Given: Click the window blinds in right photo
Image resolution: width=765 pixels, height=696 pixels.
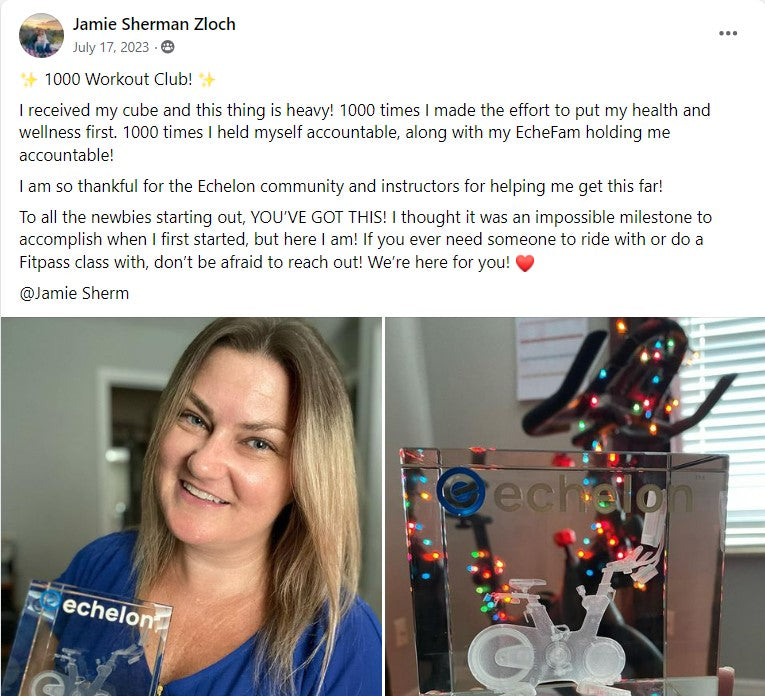Looking at the screenshot, I should tap(722, 429).
